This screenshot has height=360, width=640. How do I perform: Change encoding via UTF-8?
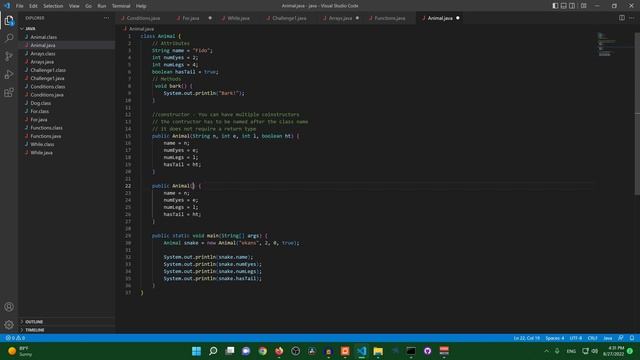pos(576,338)
